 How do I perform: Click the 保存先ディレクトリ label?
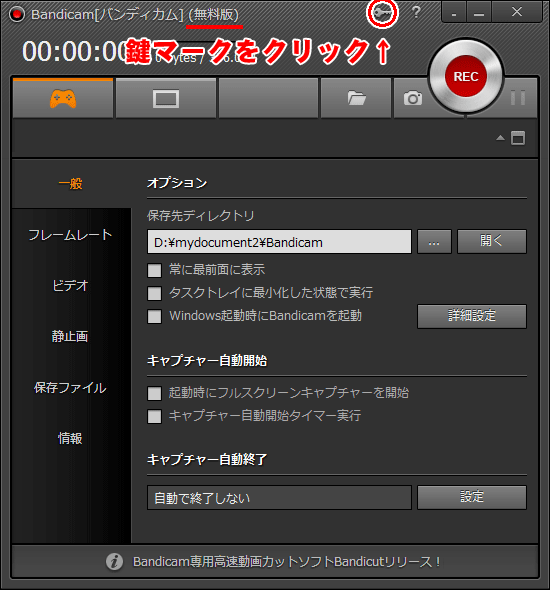[201, 216]
